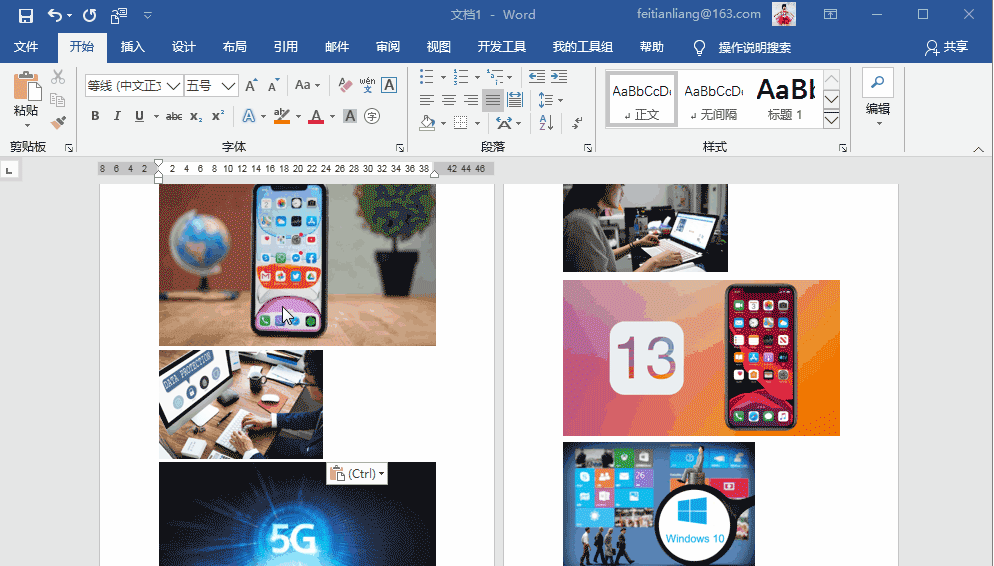
Task: Apply the text highlight color
Action: click(281, 116)
